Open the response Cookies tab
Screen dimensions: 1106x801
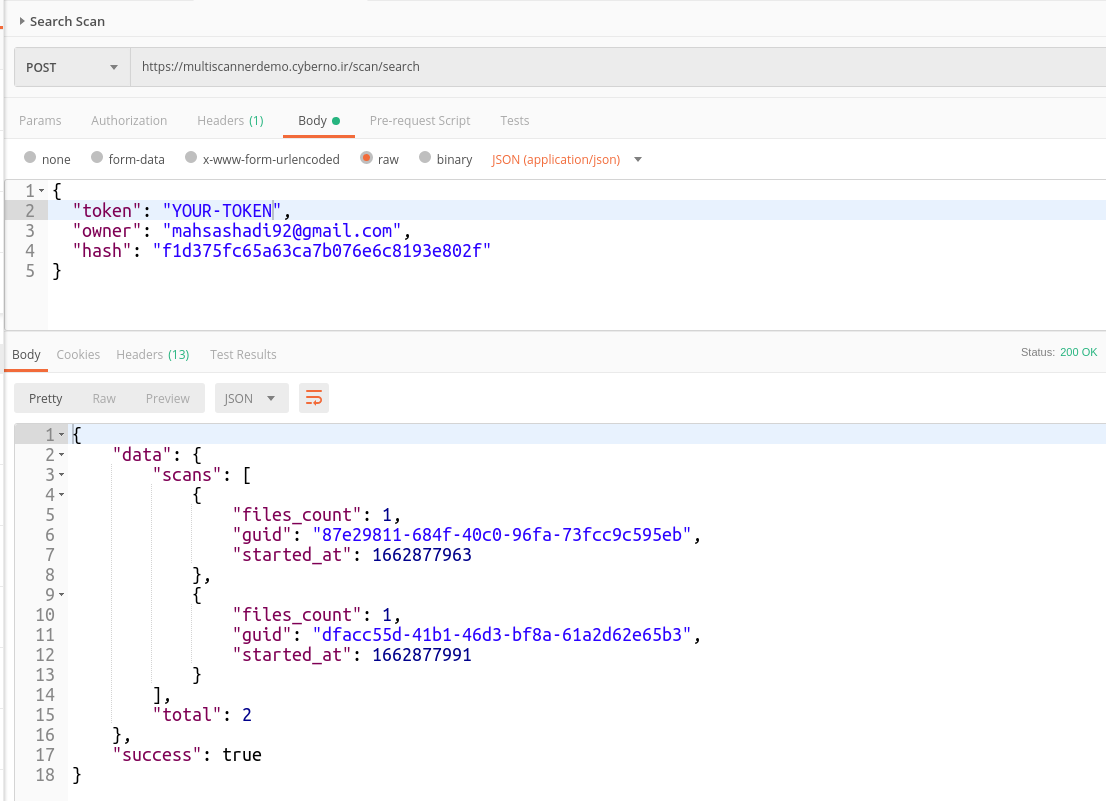pos(78,354)
